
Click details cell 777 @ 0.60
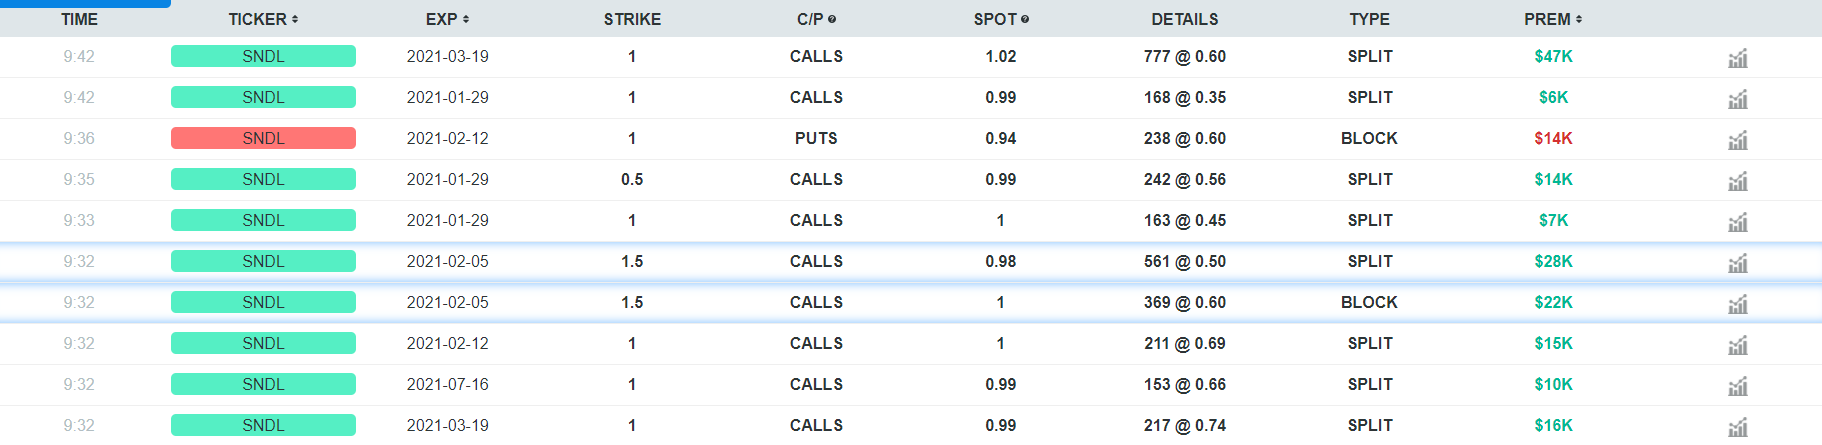[x=1185, y=56]
